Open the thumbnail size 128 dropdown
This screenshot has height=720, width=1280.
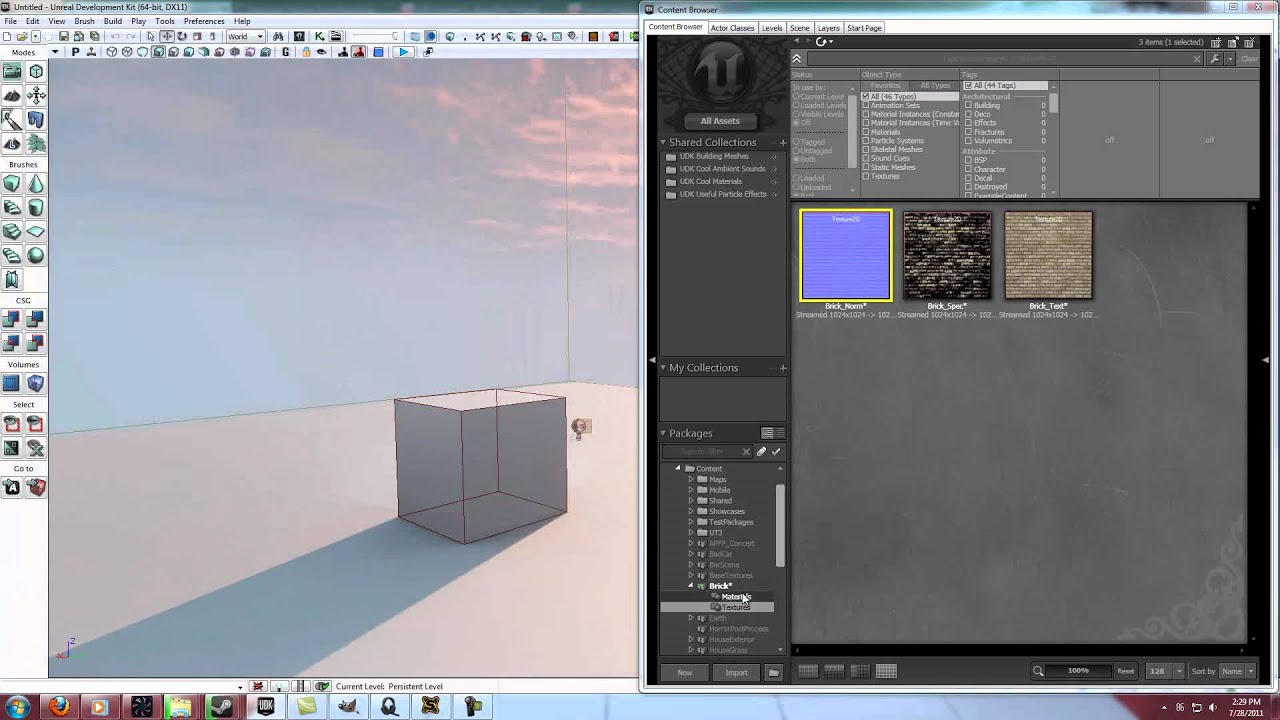1165,671
